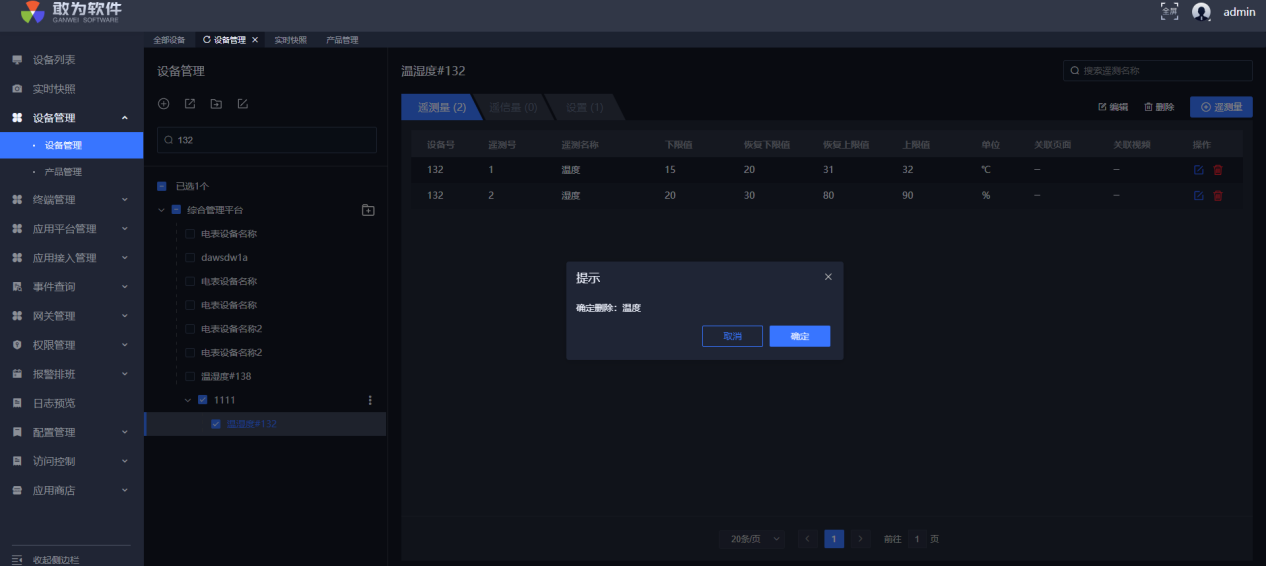This screenshot has height=566, width=1266.
Task: Check the 温湿度#138 checkbox
Action: (190, 376)
